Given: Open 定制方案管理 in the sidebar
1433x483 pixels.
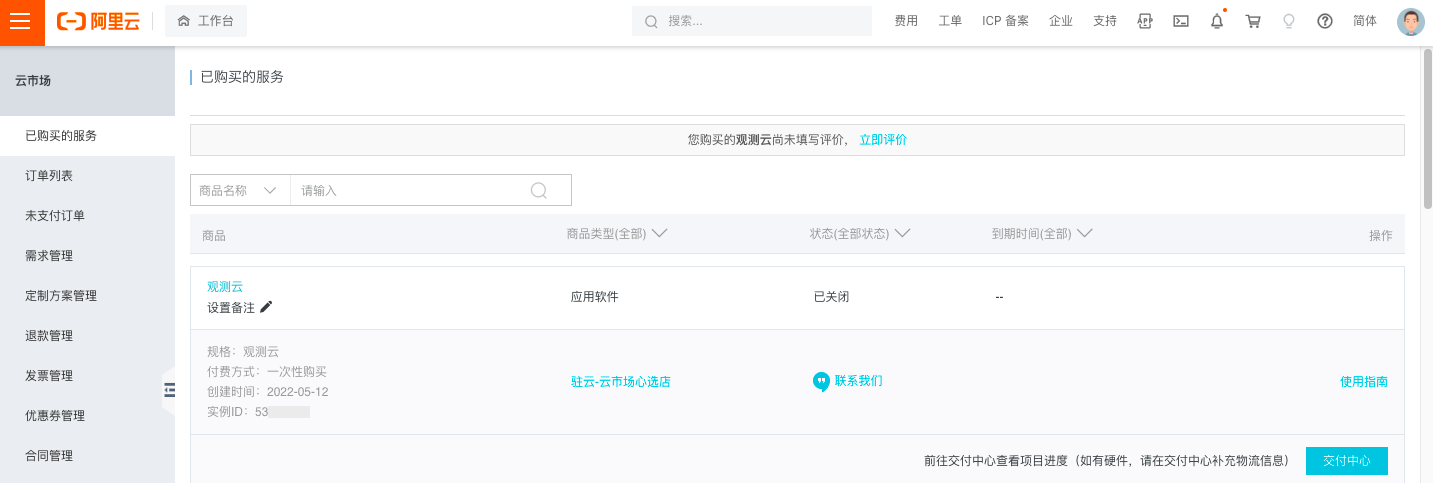Looking at the screenshot, I should pyautogui.click(x=87, y=296).
